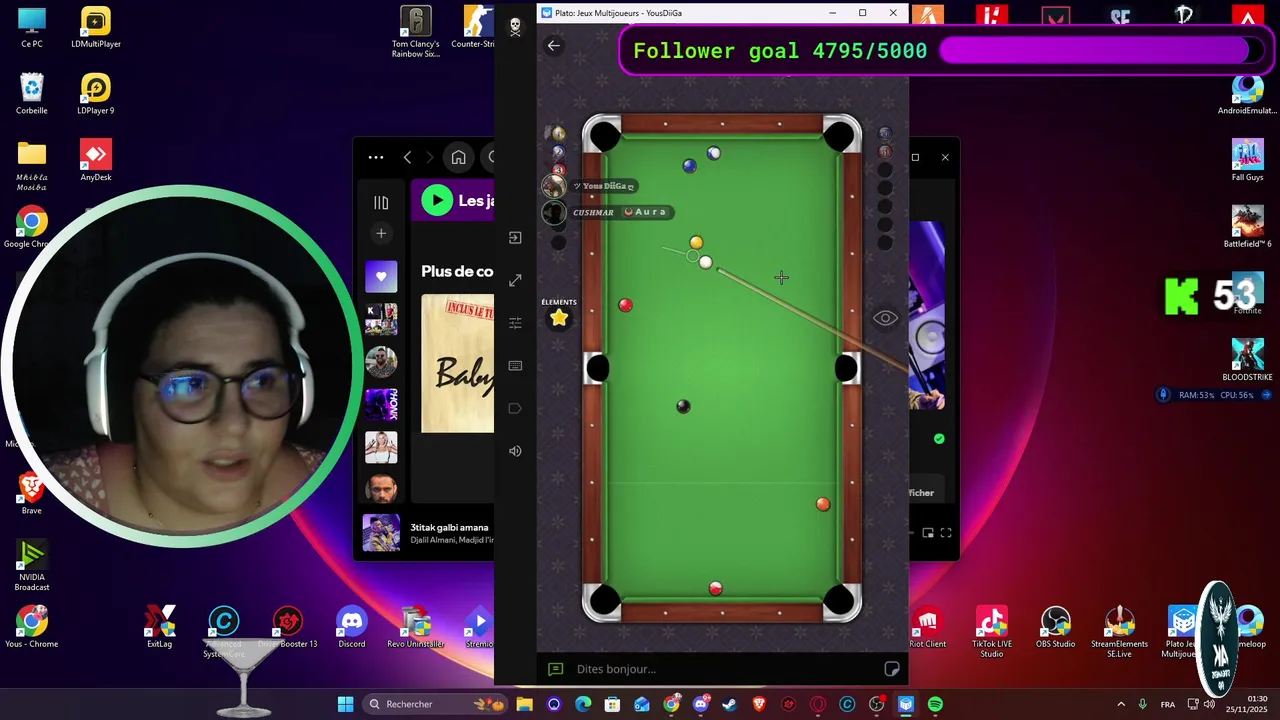Click CUSHMAR opponent avatar

[554, 212]
